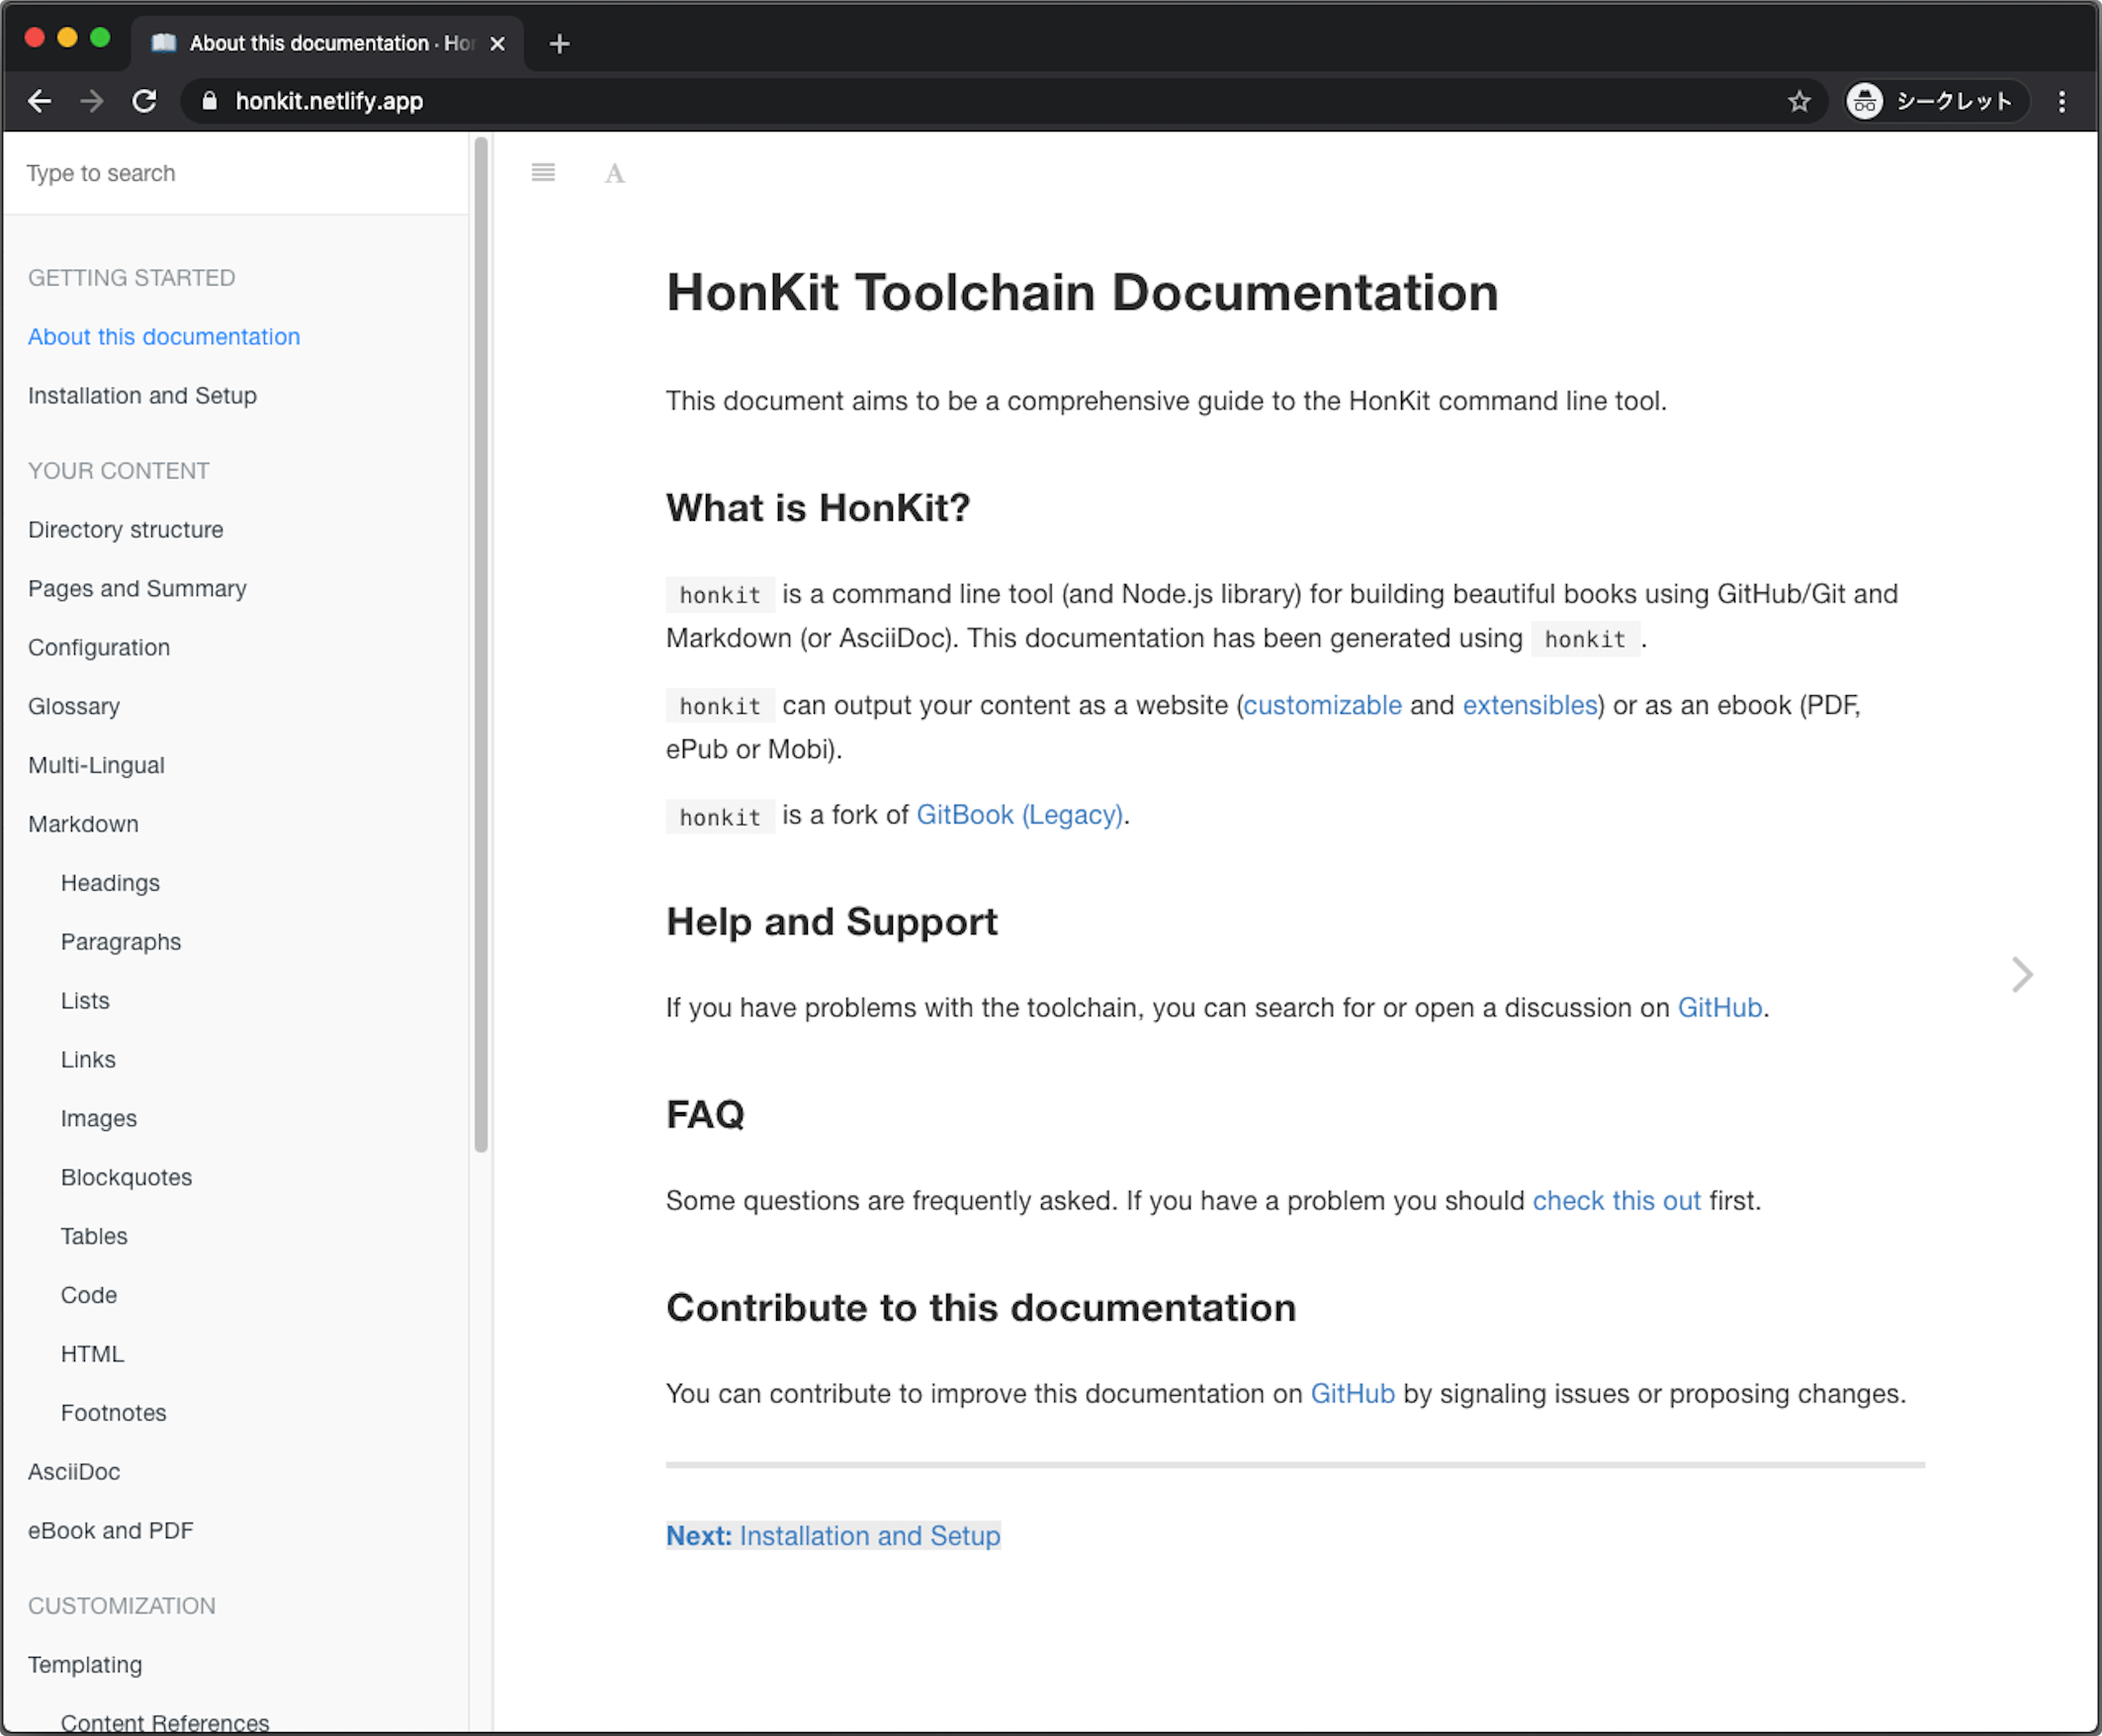The width and height of the screenshot is (2102, 1736).
Task: Jump to Markdown Paragraphs section
Action: [121, 943]
